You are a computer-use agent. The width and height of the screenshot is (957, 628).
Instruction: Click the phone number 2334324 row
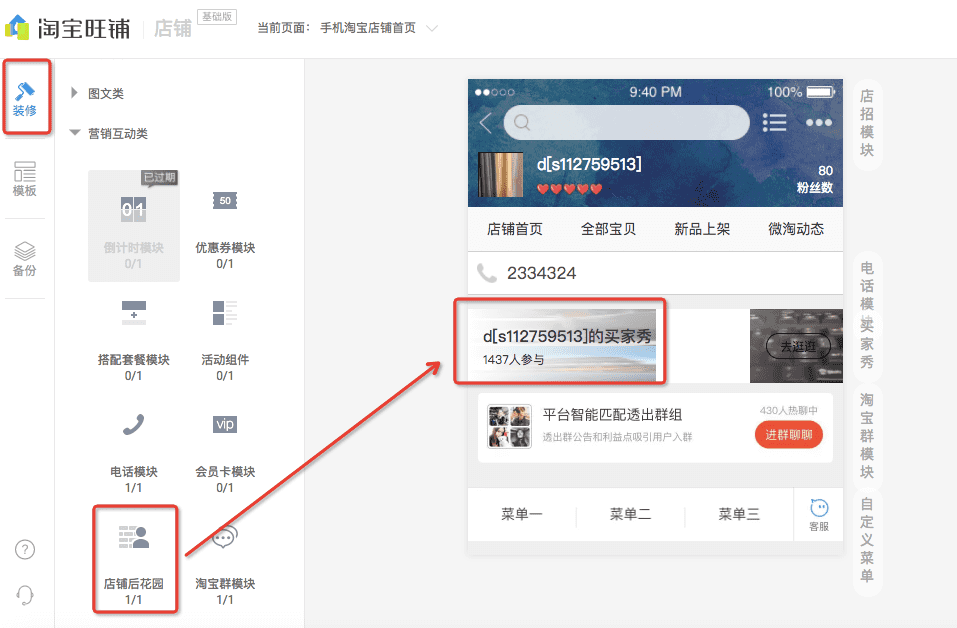[655, 273]
